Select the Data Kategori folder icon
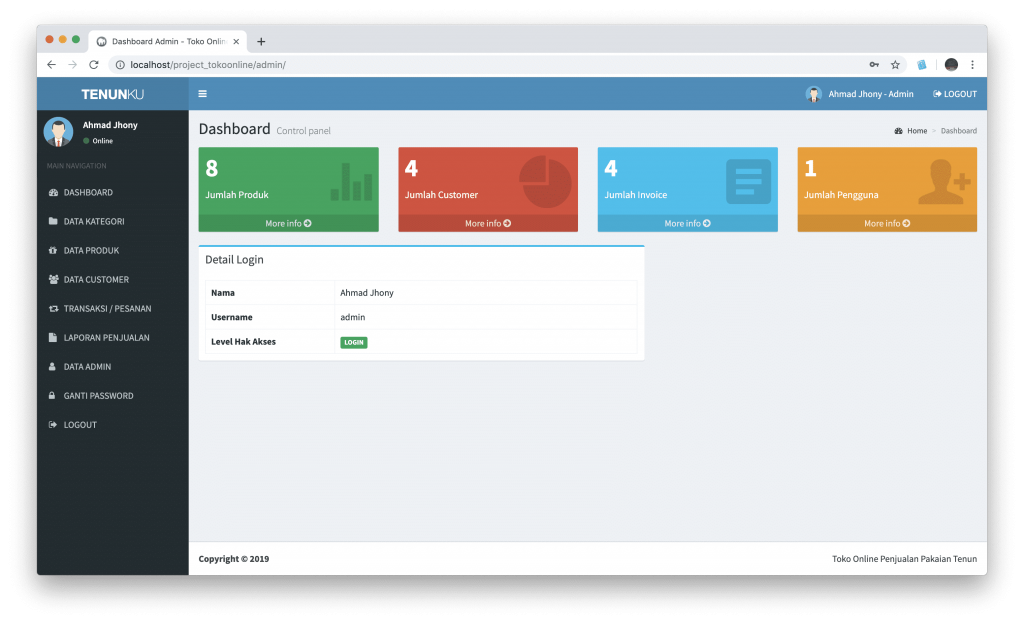This screenshot has width=1024, height=624. click(53, 221)
